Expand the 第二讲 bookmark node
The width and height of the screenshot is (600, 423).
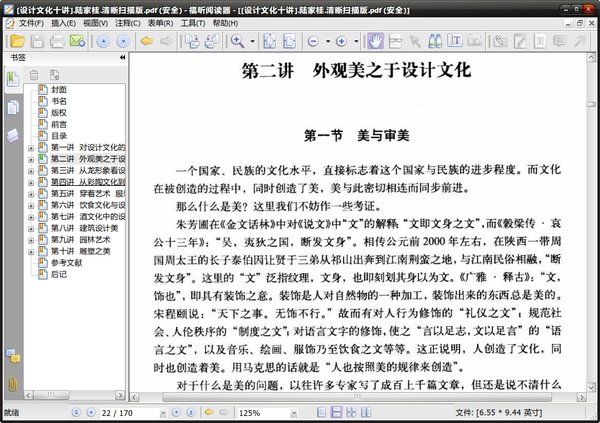point(31,159)
